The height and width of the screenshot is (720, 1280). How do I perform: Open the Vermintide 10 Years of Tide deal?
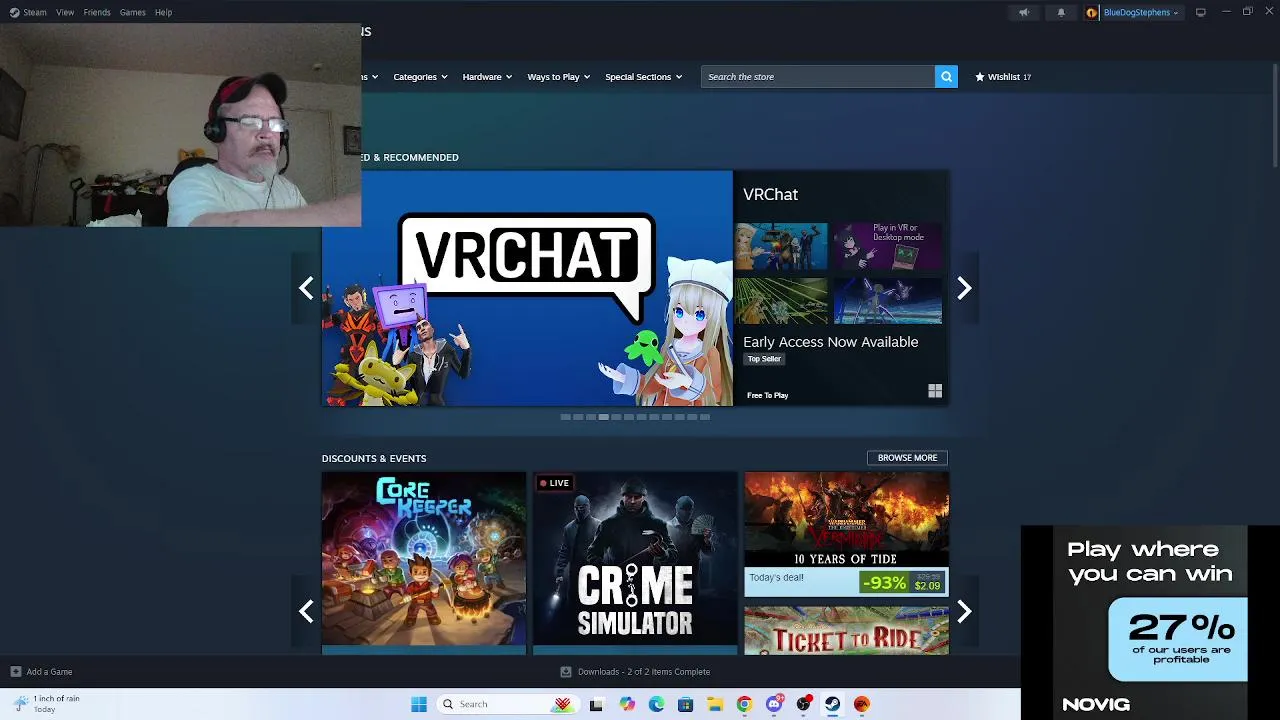coord(846,534)
